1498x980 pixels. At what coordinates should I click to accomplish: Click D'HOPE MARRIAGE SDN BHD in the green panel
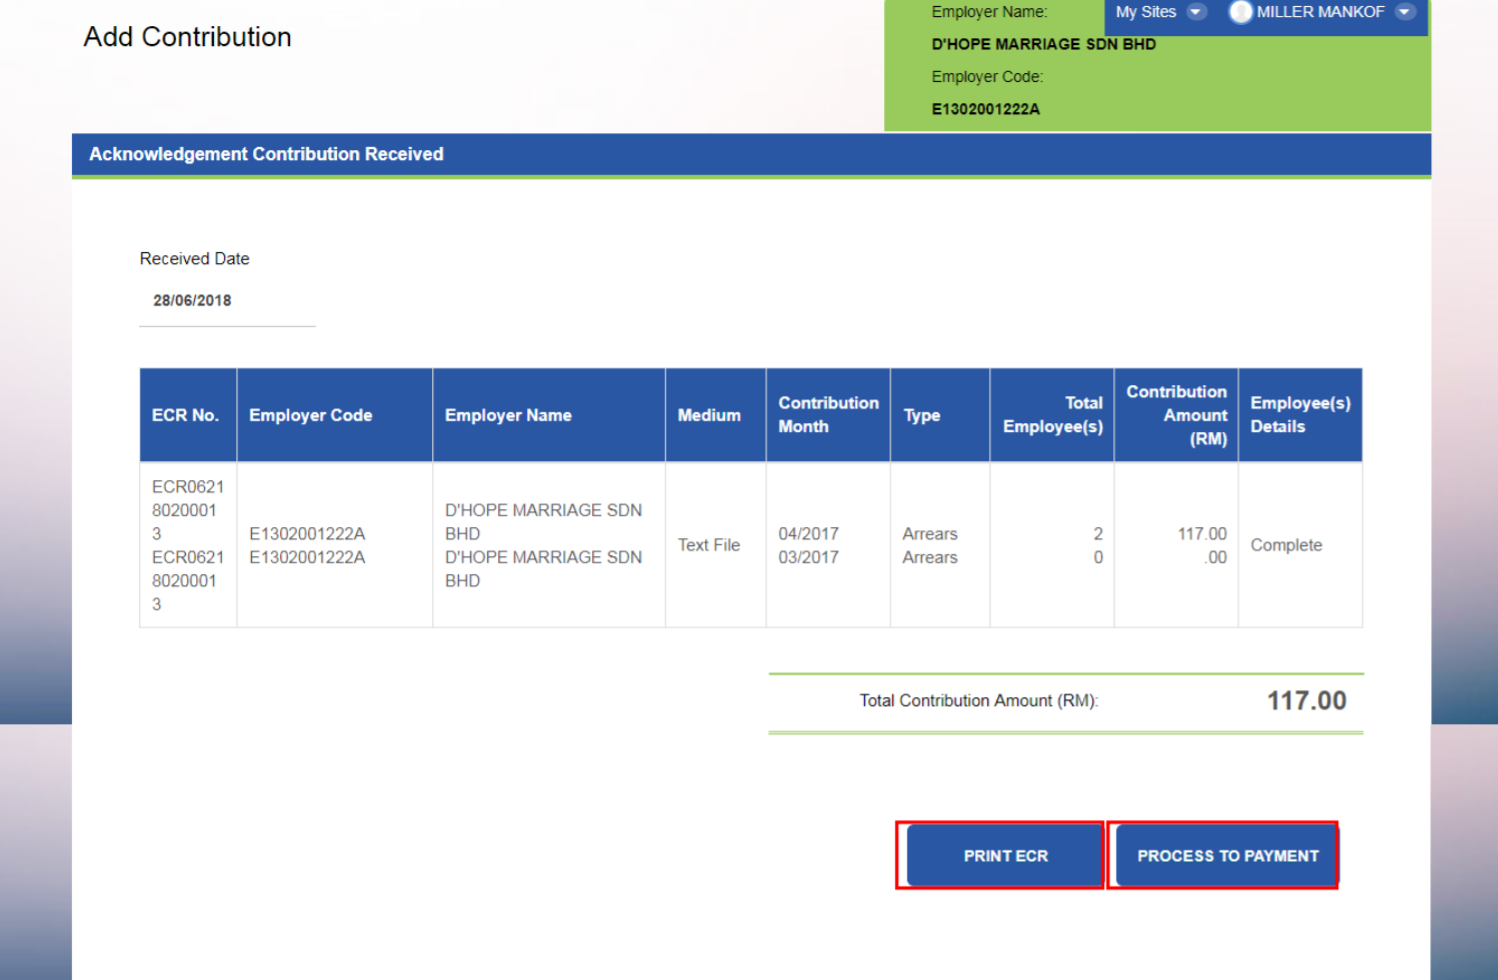(x=1043, y=44)
